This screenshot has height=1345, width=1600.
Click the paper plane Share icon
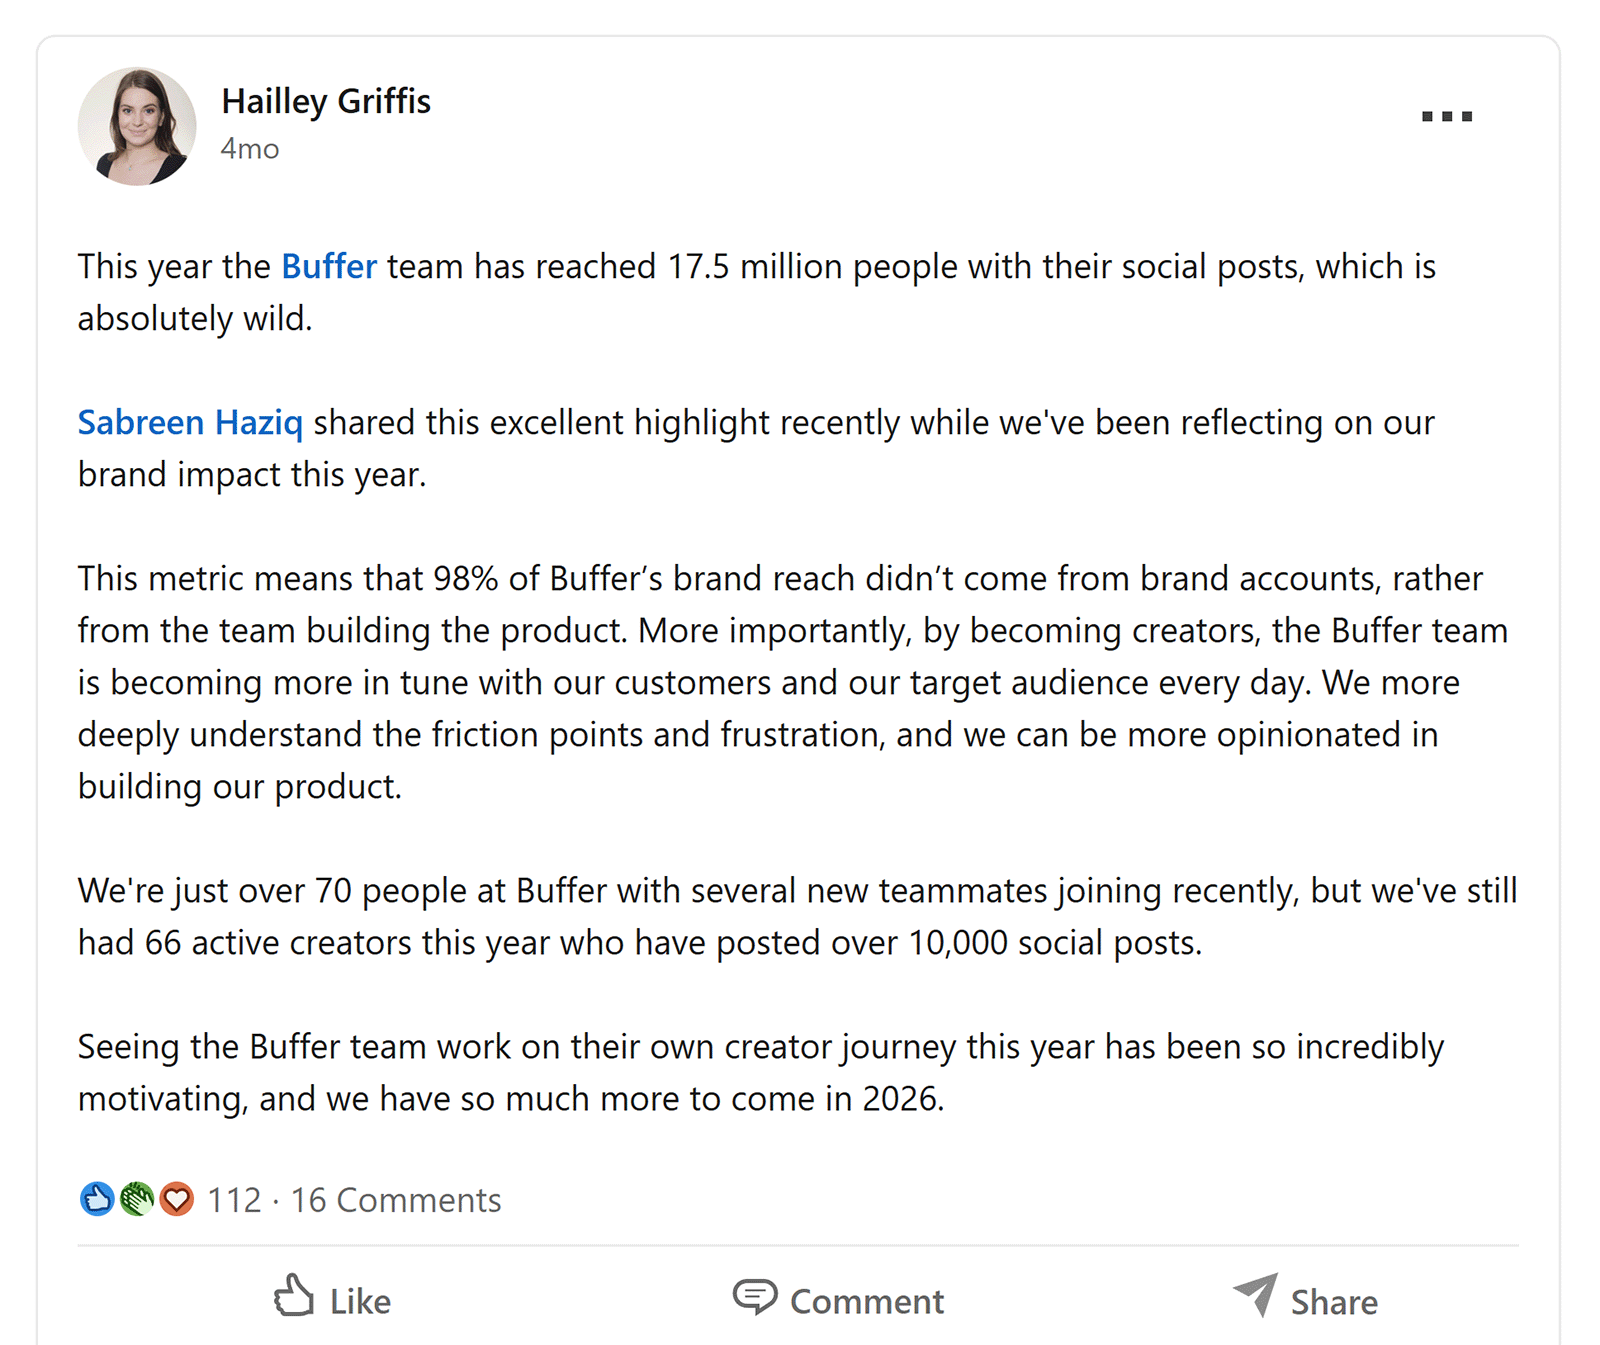pyautogui.click(x=1255, y=1294)
